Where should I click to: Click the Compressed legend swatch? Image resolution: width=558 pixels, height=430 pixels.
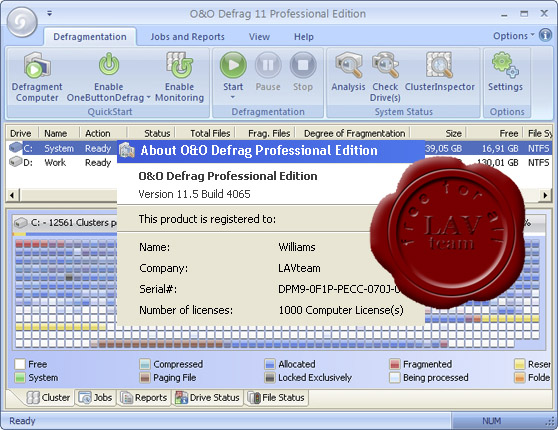(x=144, y=364)
